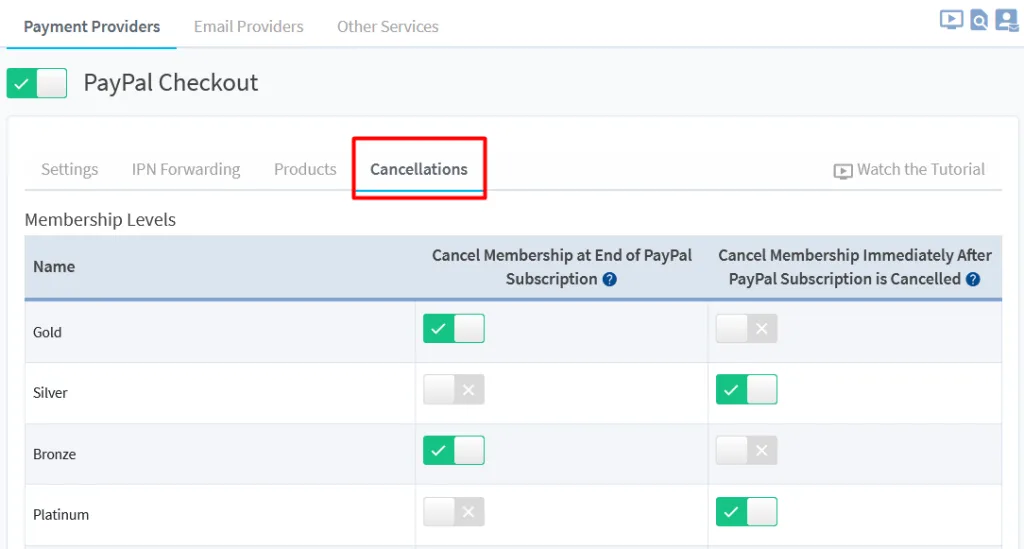Open the IPN Forwarding sub-tab
The height and width of the screenshot is (549, 1024).
click(186, 170)
